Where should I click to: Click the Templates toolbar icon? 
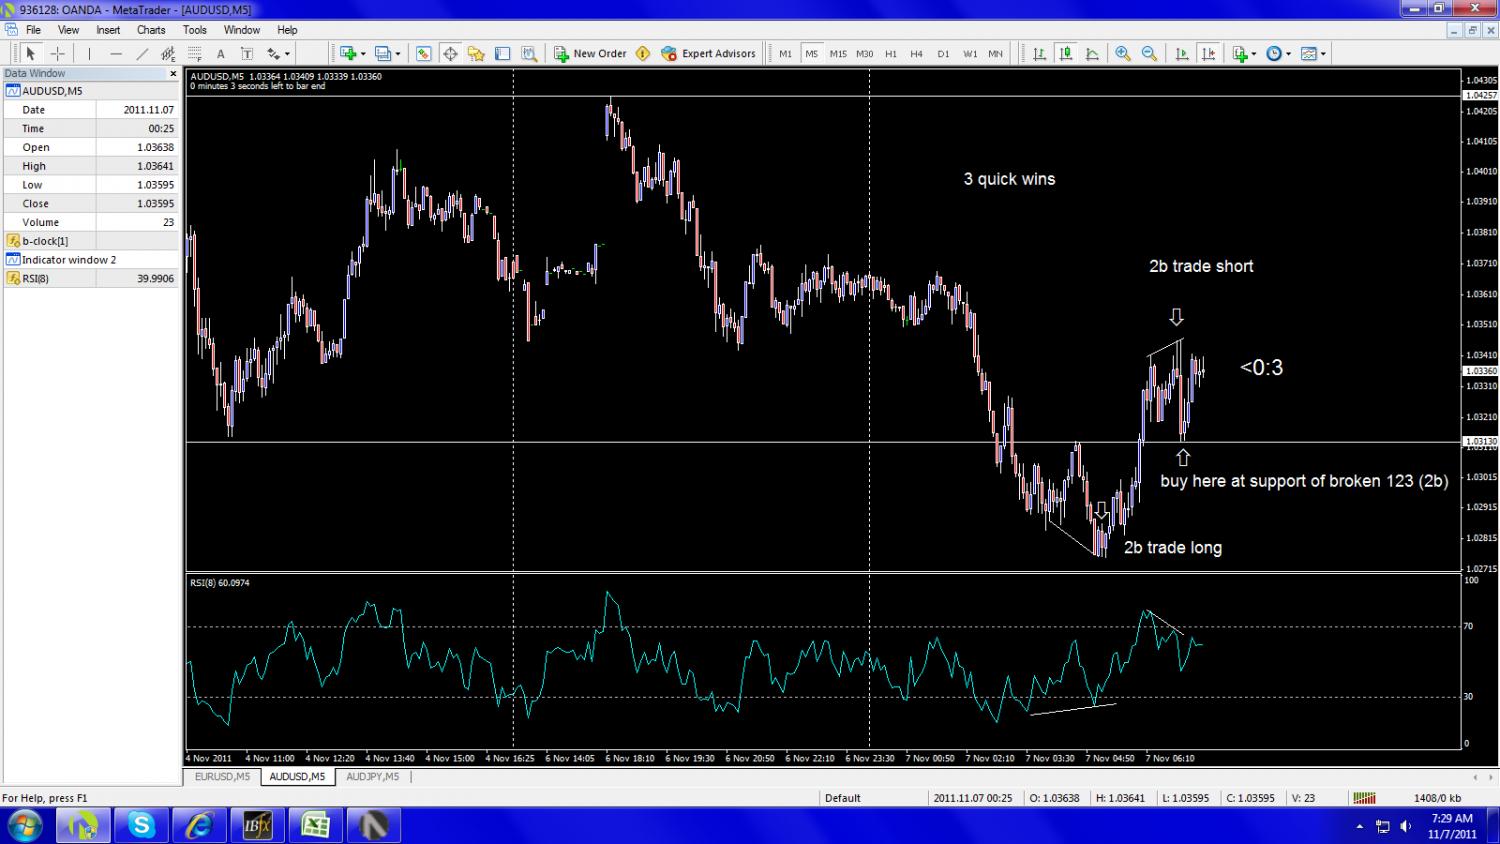(1308, 53)
